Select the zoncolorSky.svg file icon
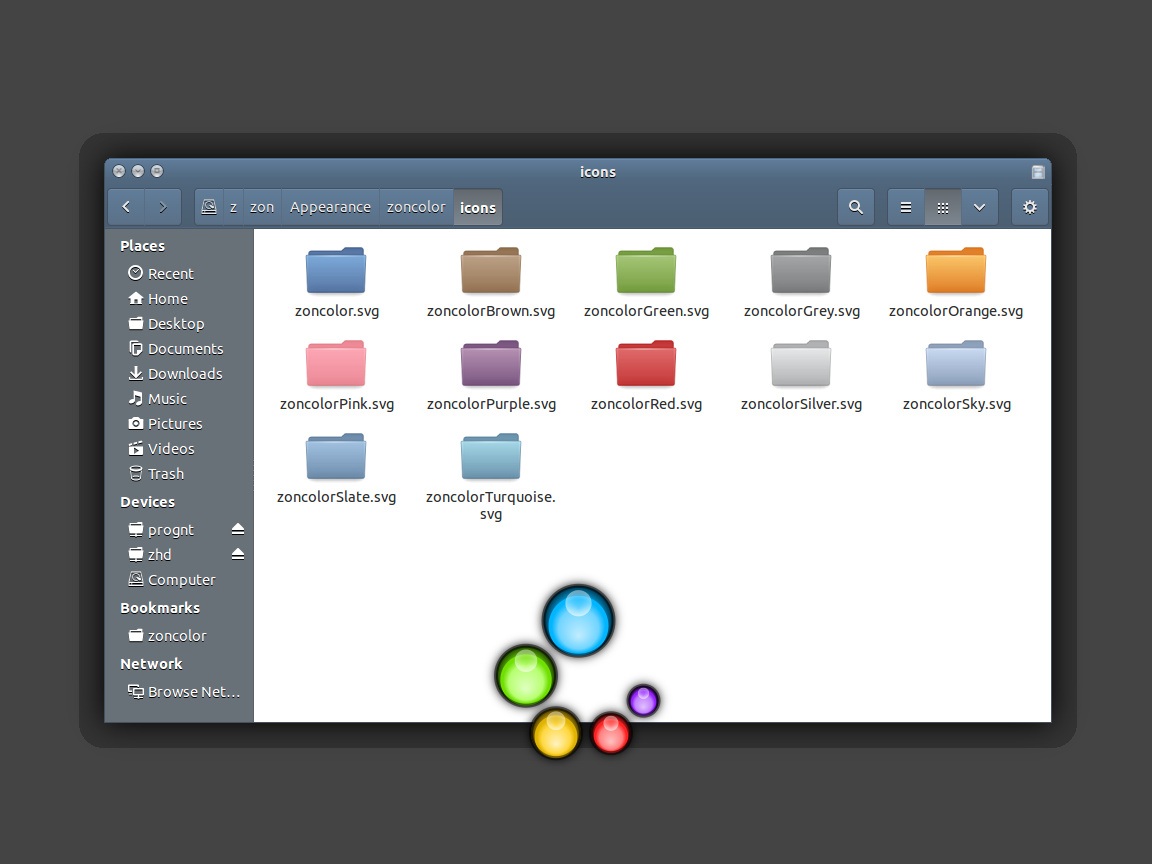 click(x=956, y=363)
